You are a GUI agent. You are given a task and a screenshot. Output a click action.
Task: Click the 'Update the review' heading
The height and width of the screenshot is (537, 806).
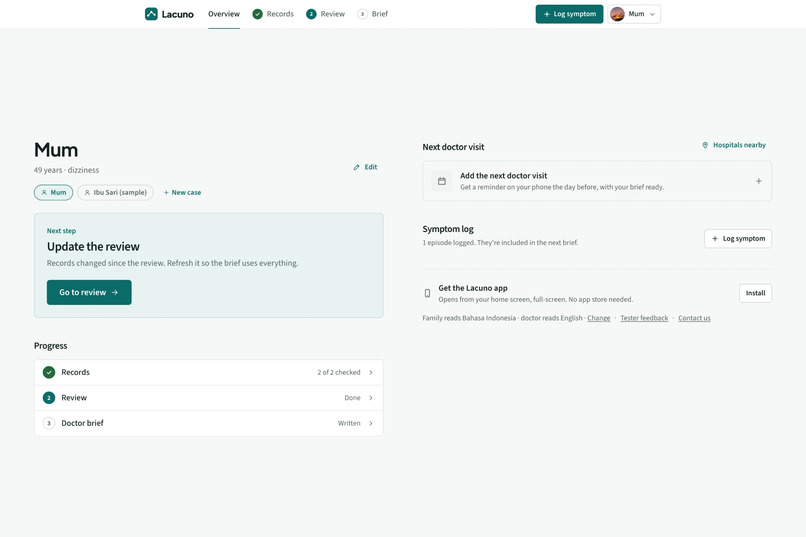(x=93, y=247)
